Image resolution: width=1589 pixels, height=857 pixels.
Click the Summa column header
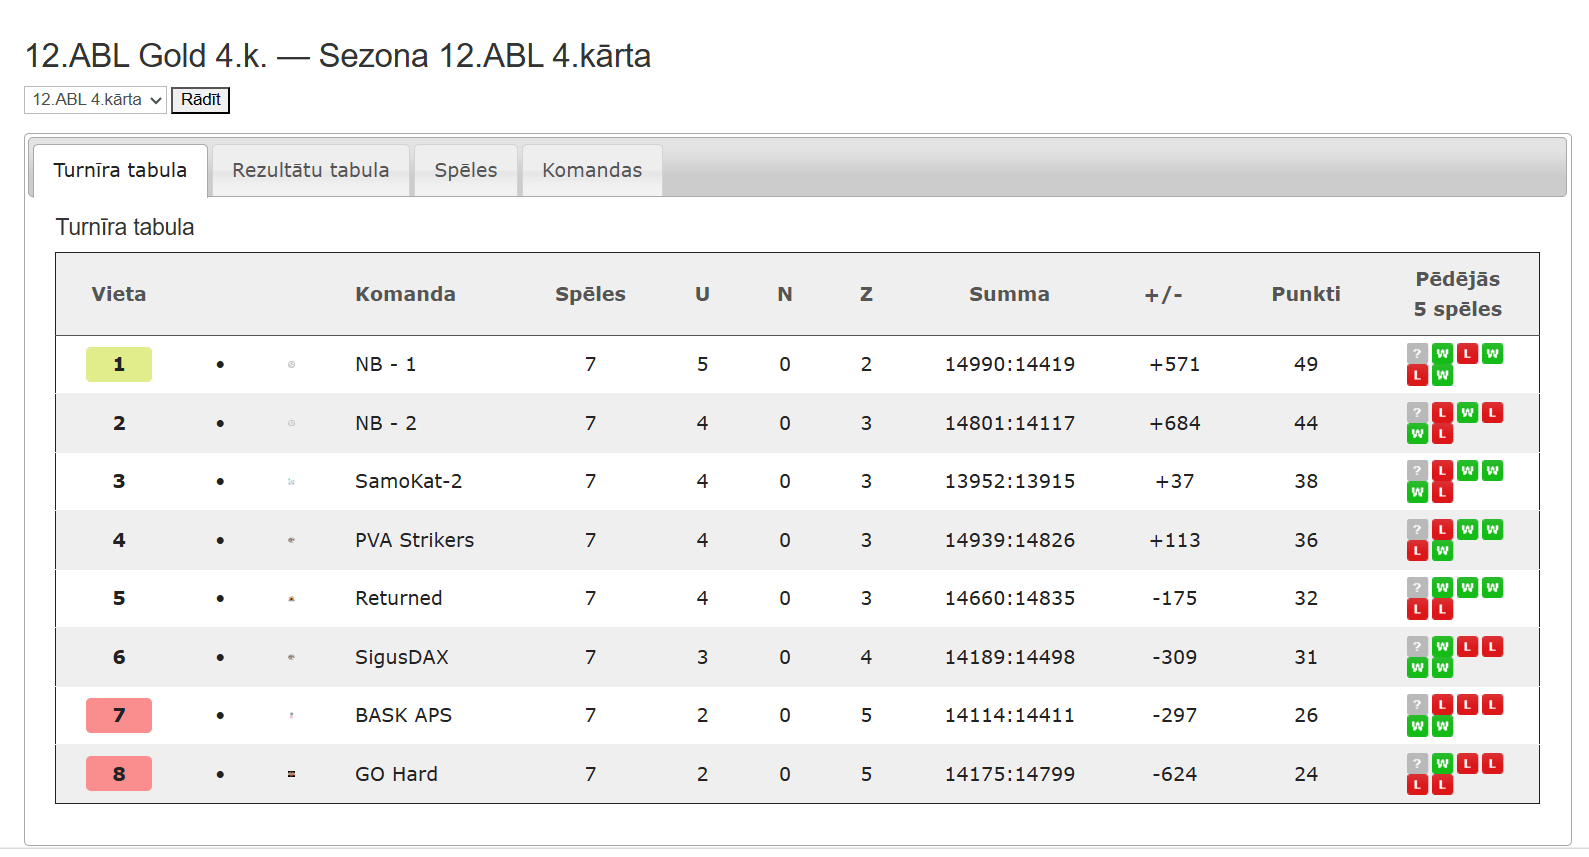point(1009,294)
